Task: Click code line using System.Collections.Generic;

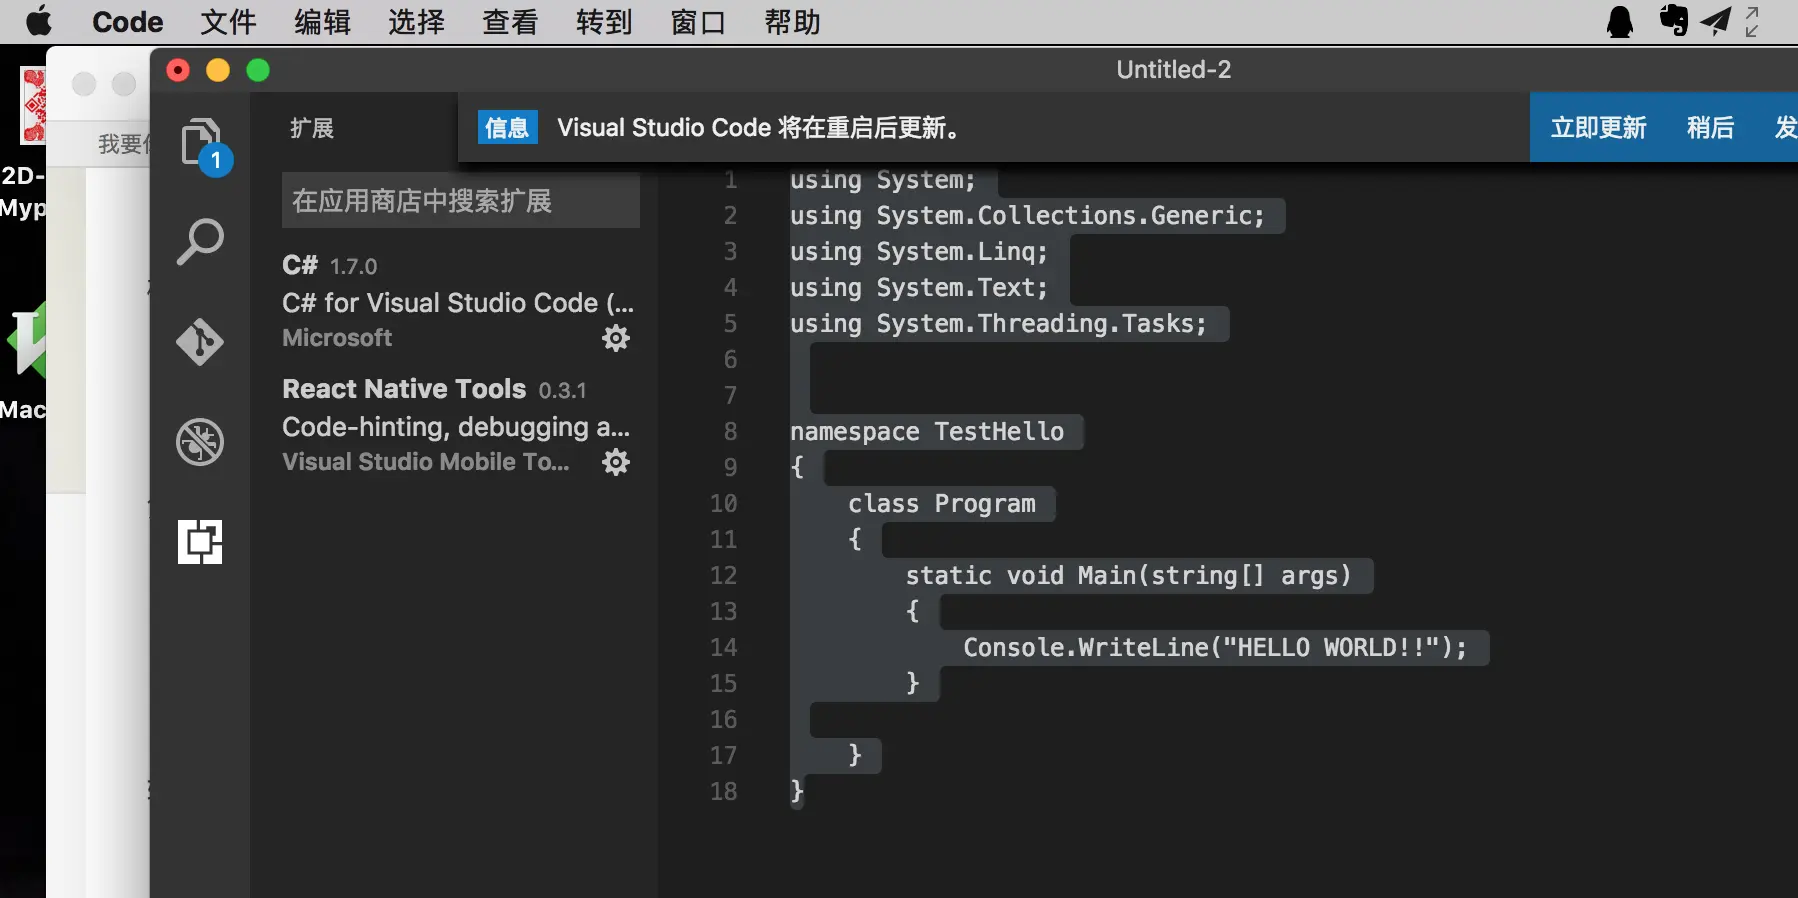Action: (1027, 216)
